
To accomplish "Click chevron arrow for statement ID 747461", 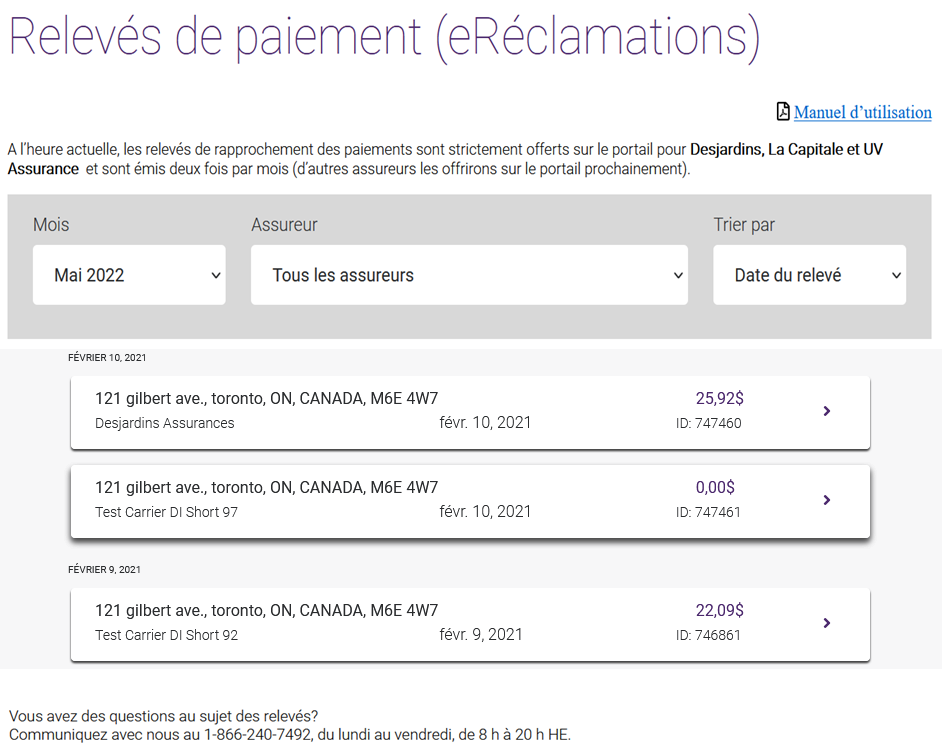I will (x=827, y=500).
